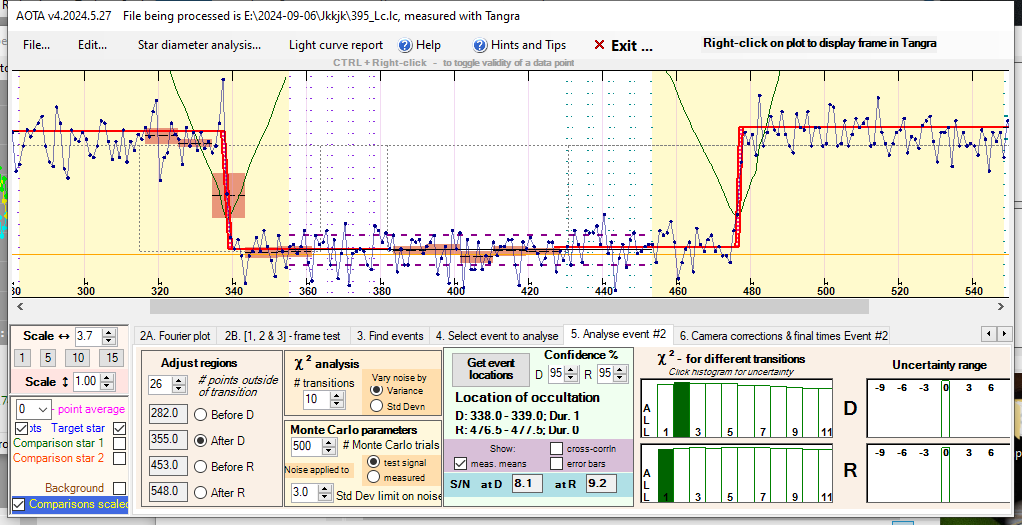Toggle the meas. means checkbox
This screenshot has height=525, width=1022.
coord(460,463)
